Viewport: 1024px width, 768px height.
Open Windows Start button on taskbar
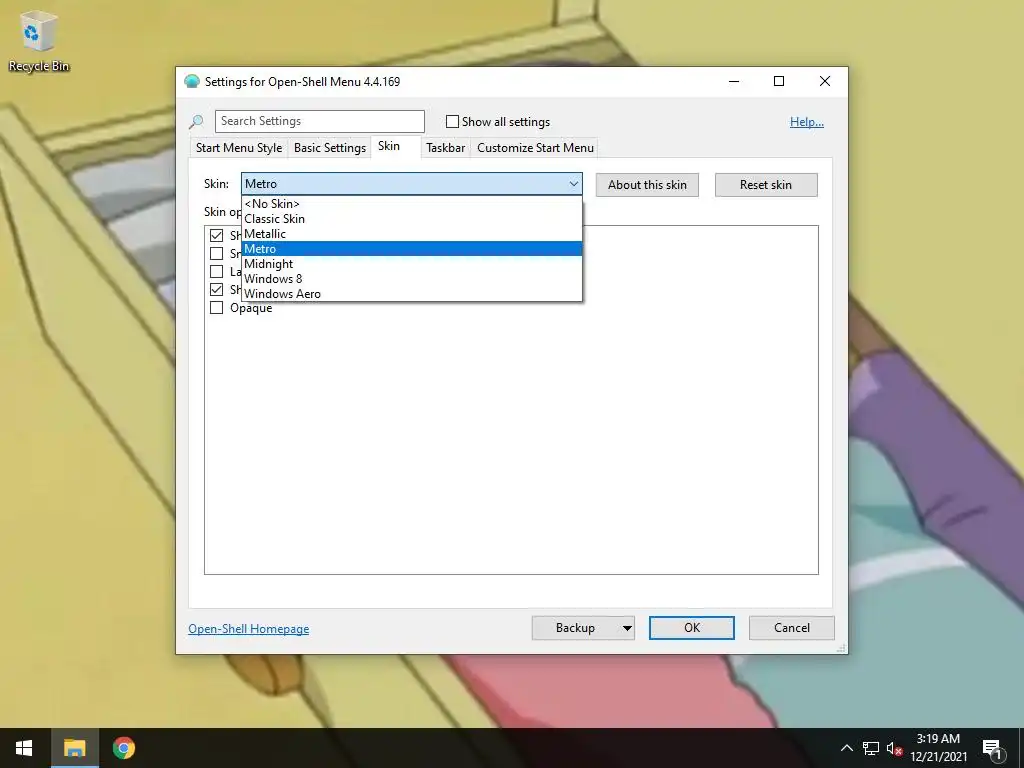coord(24,748)
